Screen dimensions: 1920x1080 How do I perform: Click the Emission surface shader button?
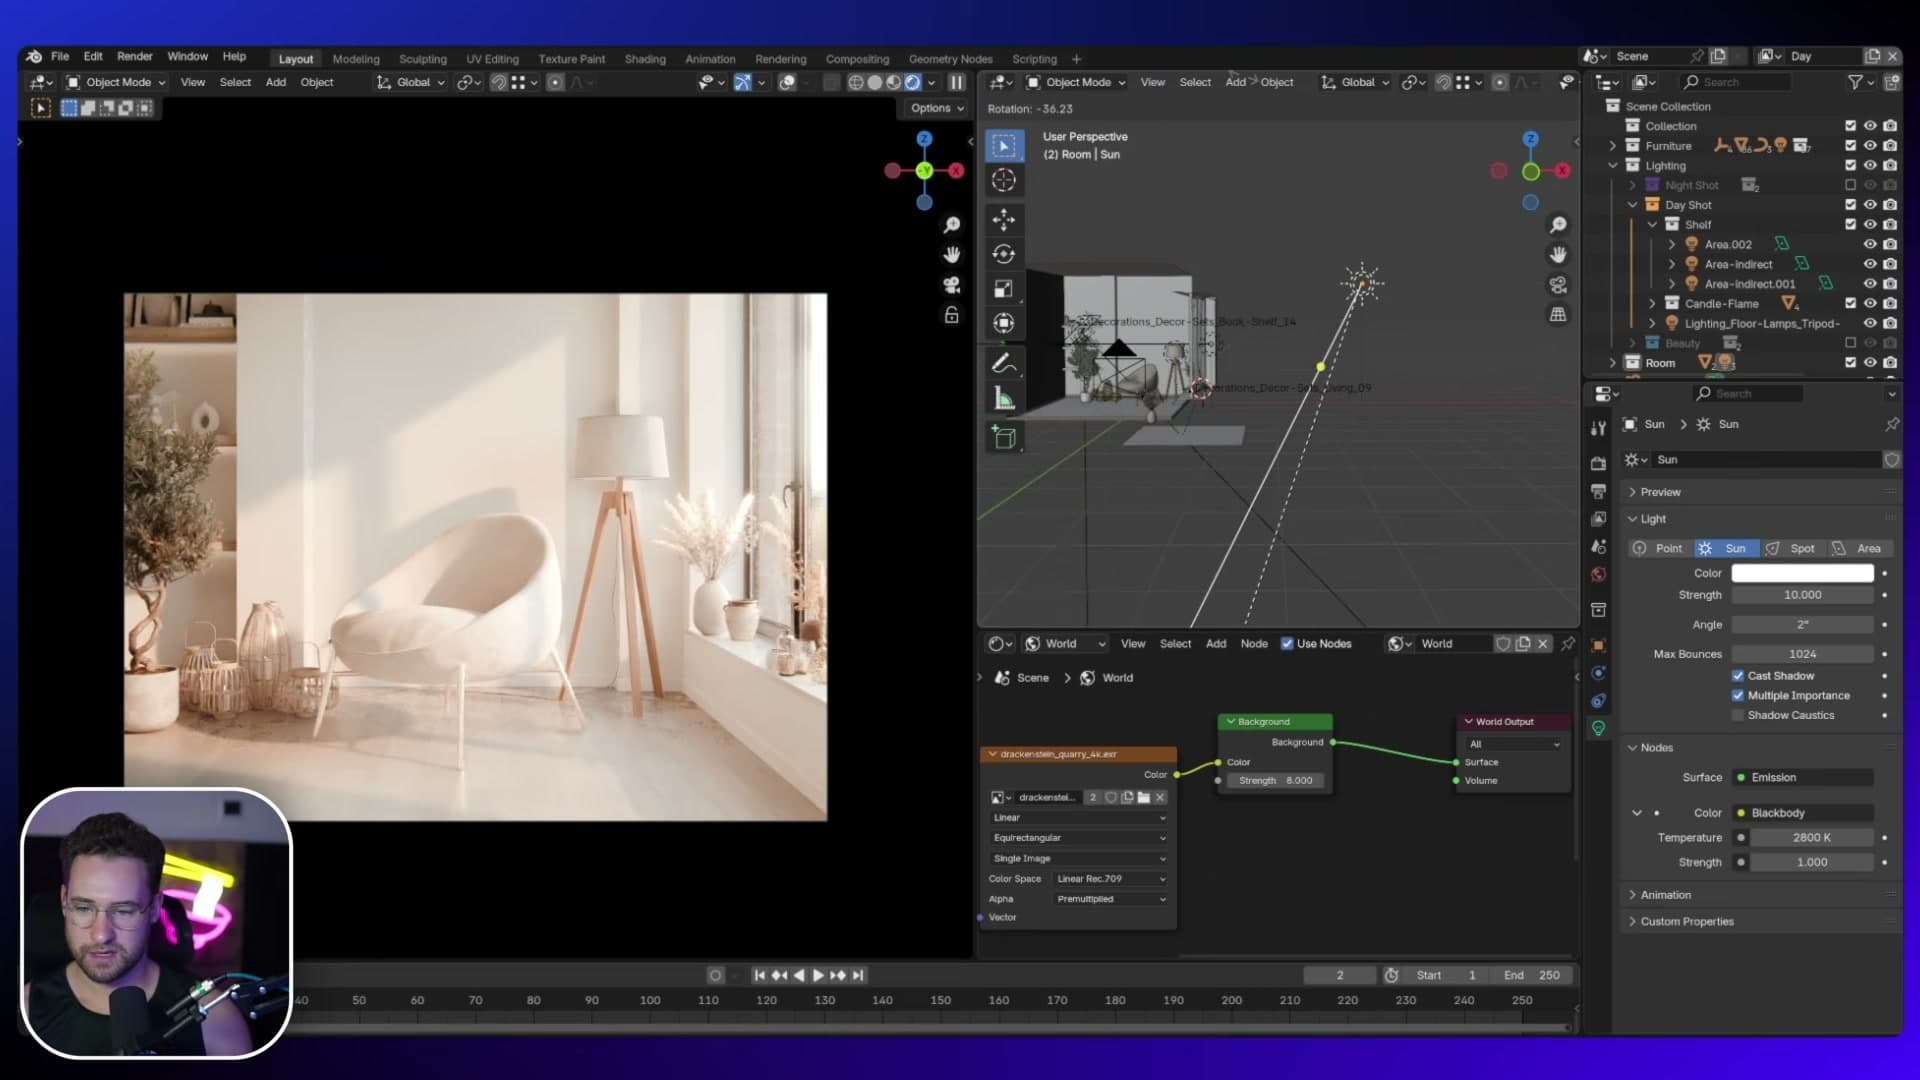1803,778
